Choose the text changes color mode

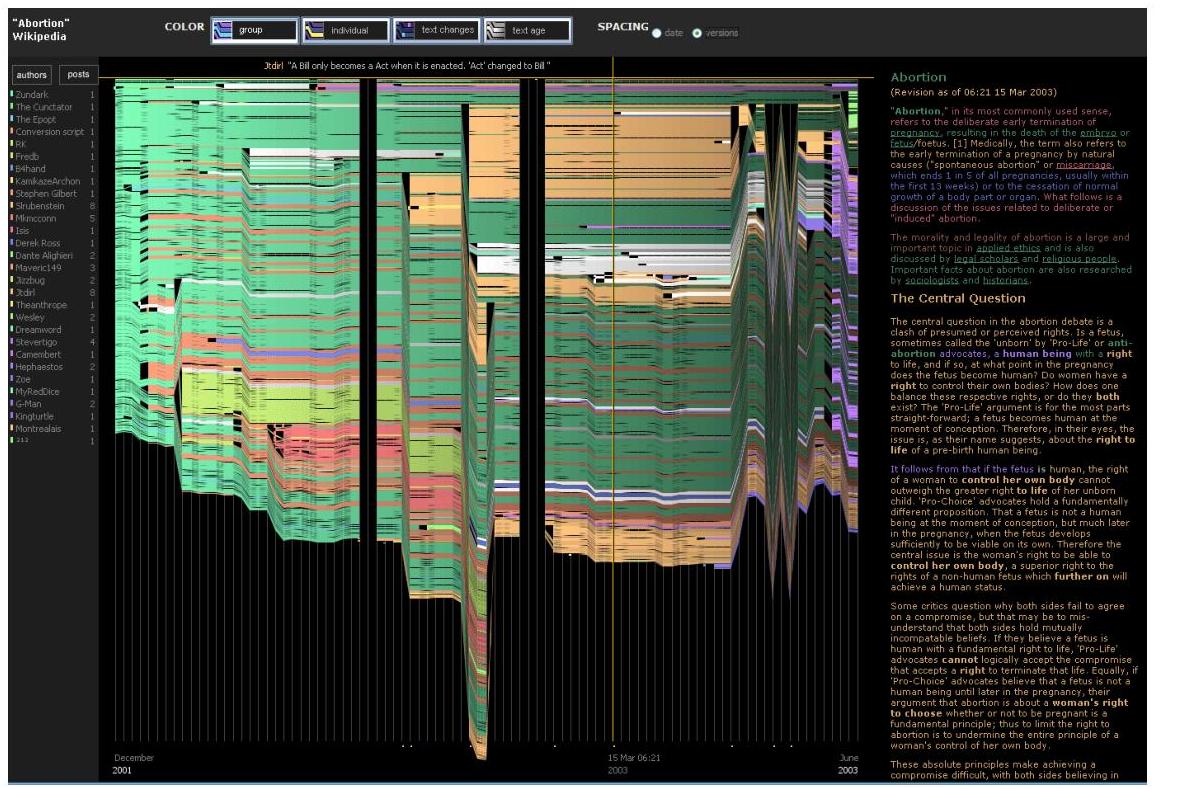pos(436,31)
